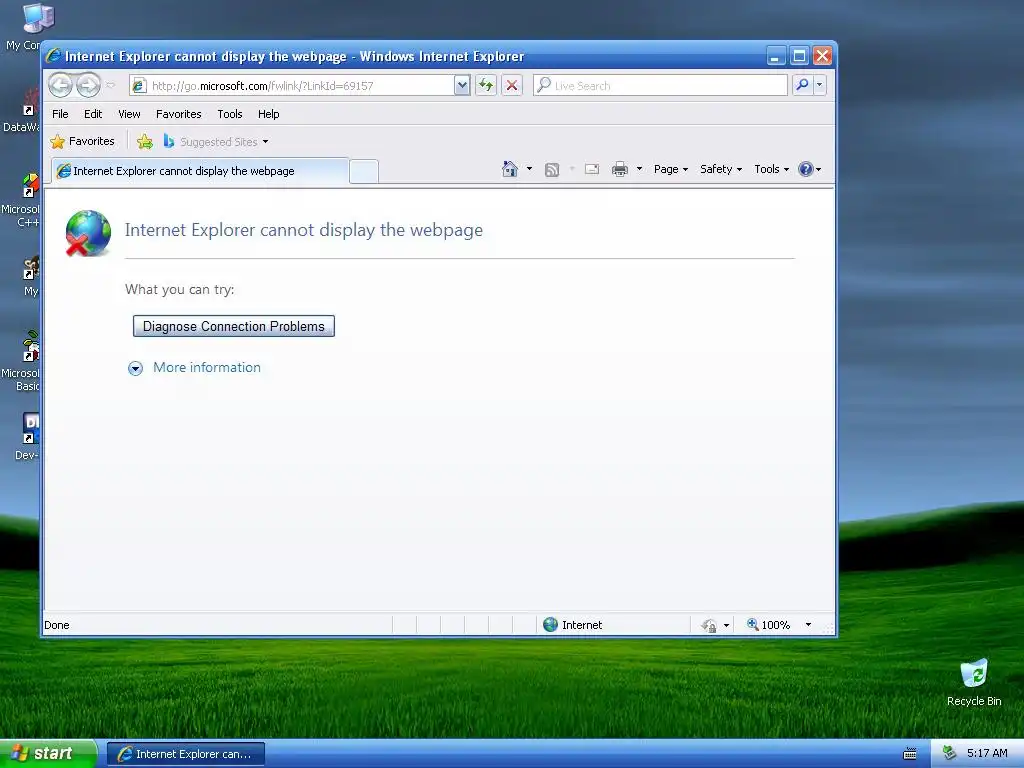Print the page with the printer icon
The image size is (1024, 768).
click(x=620, y=169)
